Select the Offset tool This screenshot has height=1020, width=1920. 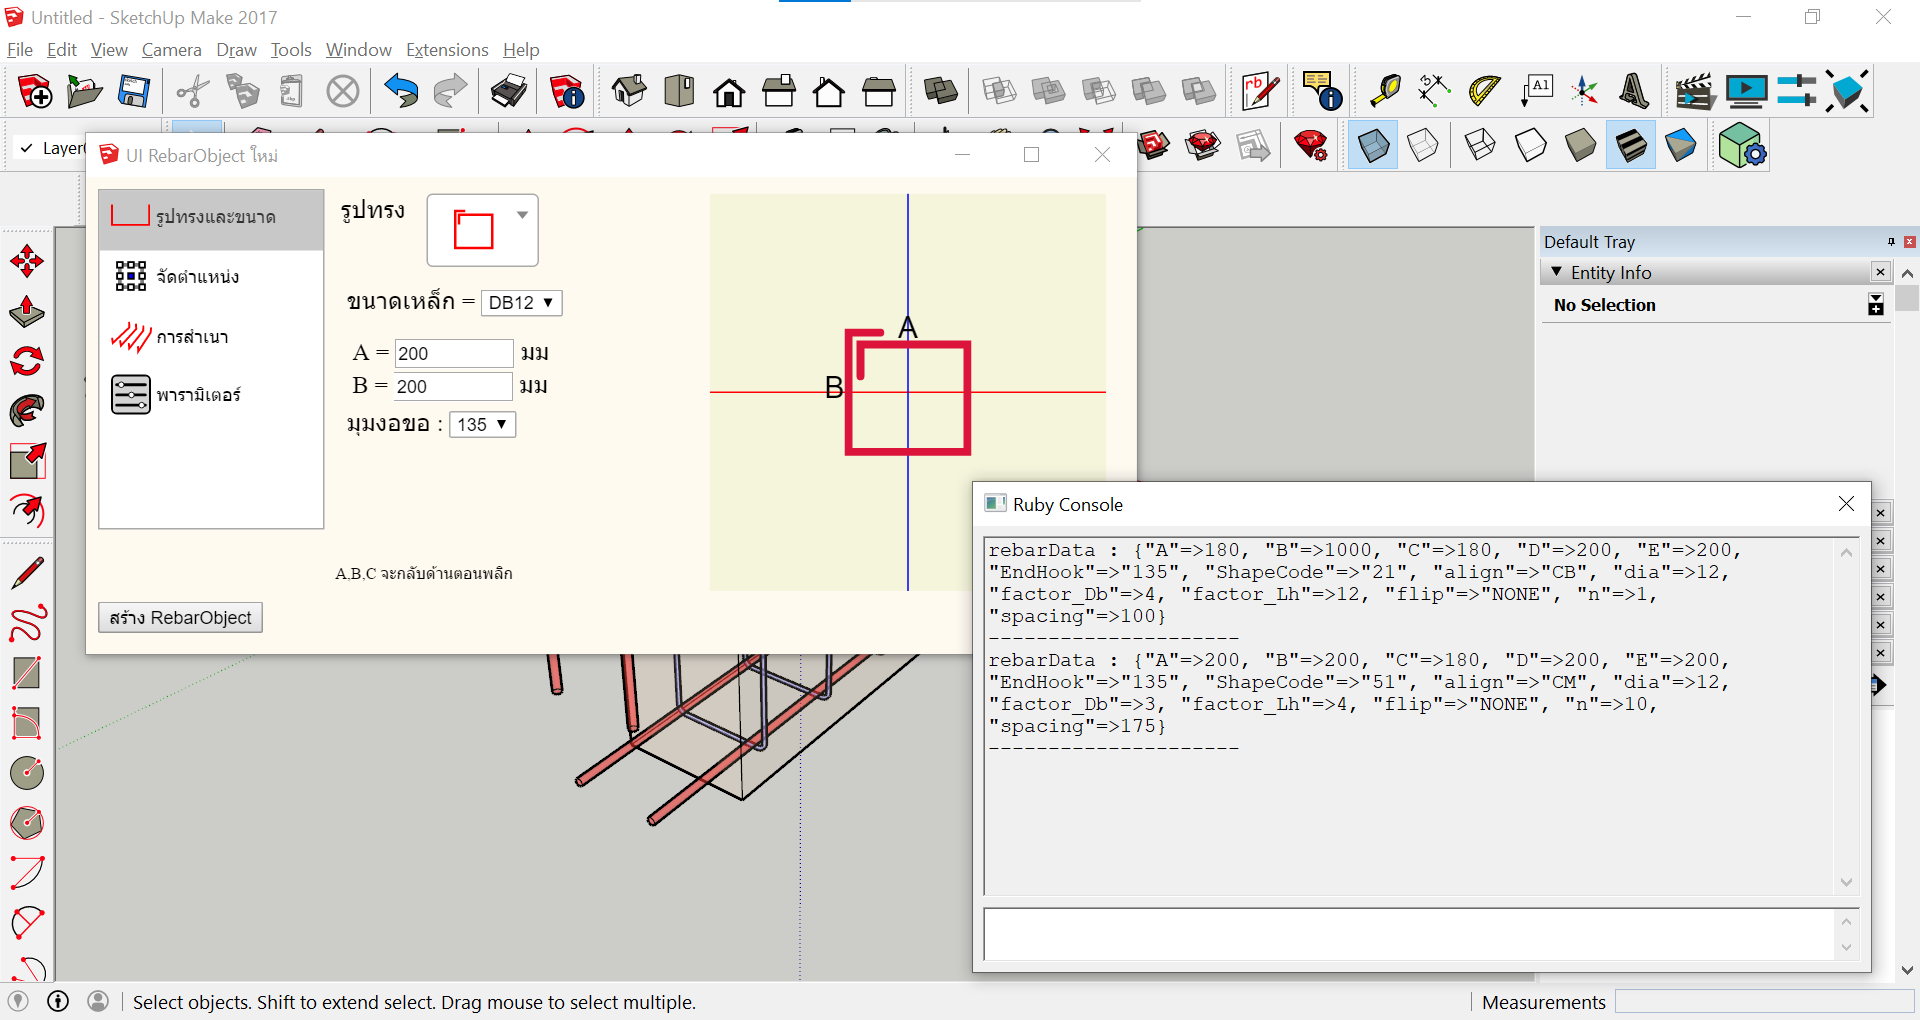[27, 511]
